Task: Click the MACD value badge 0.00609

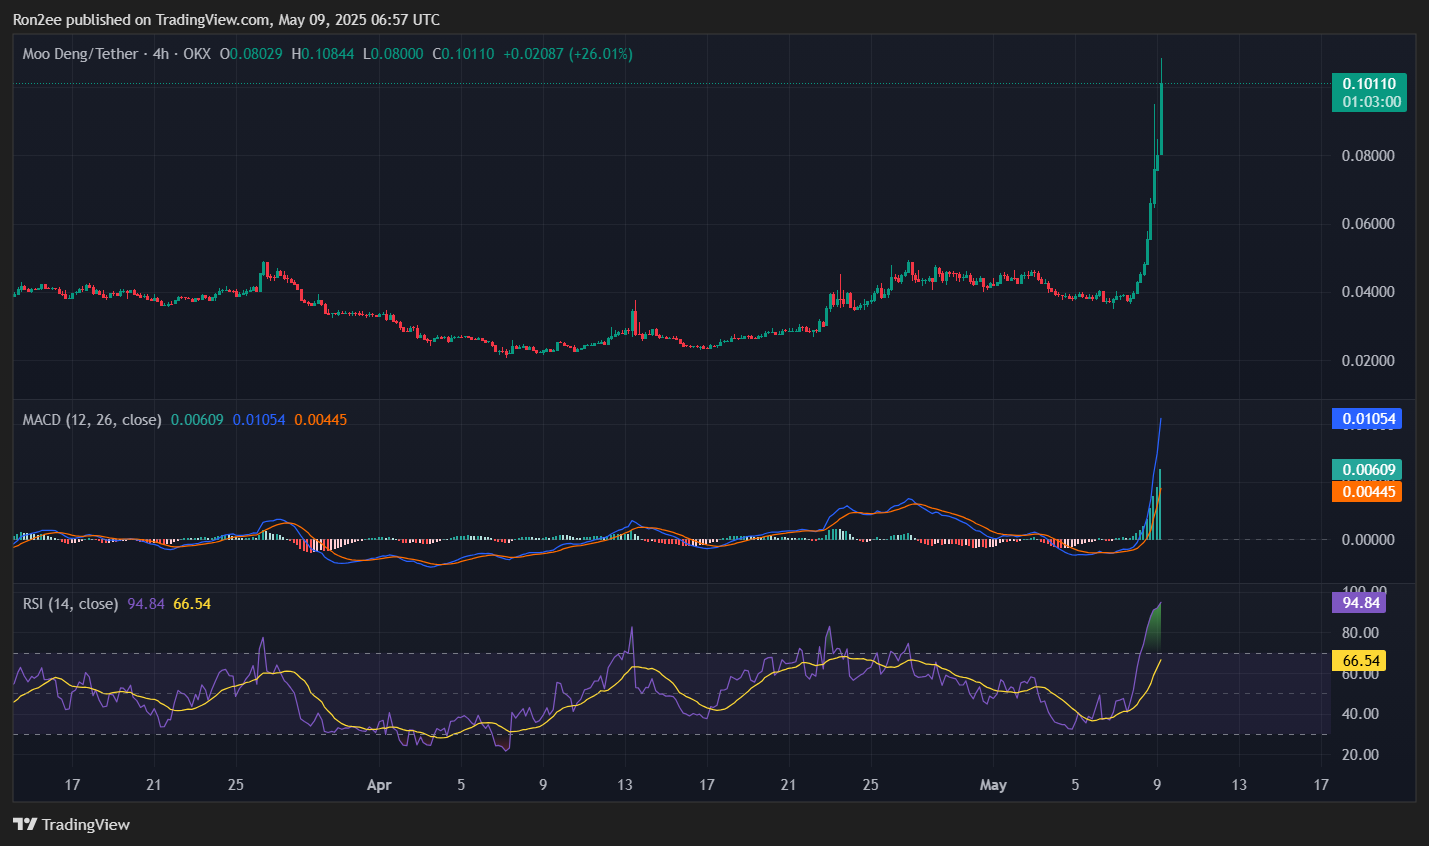Action: pyautogui.click(x=1367, y=468)
